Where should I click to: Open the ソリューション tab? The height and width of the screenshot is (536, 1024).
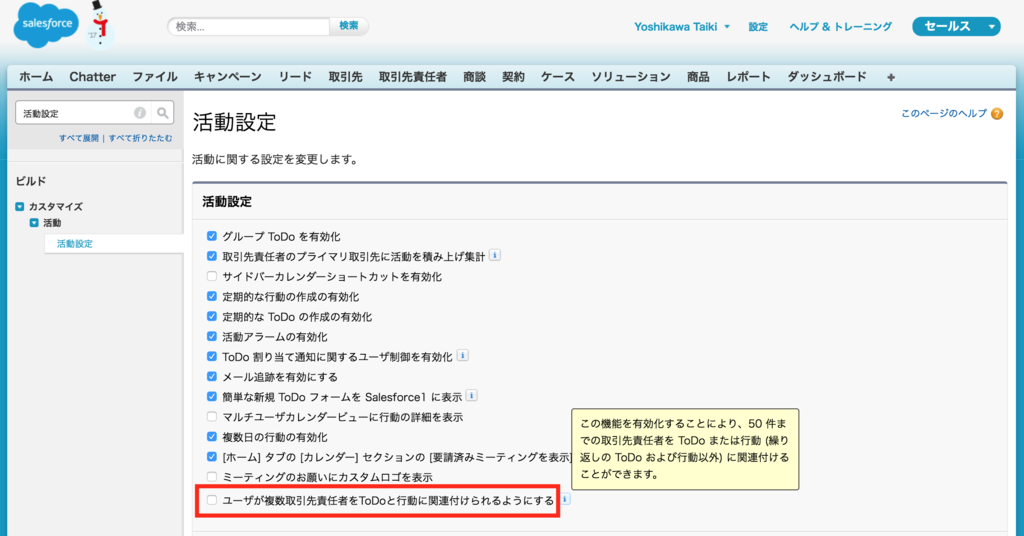(631, 77)
